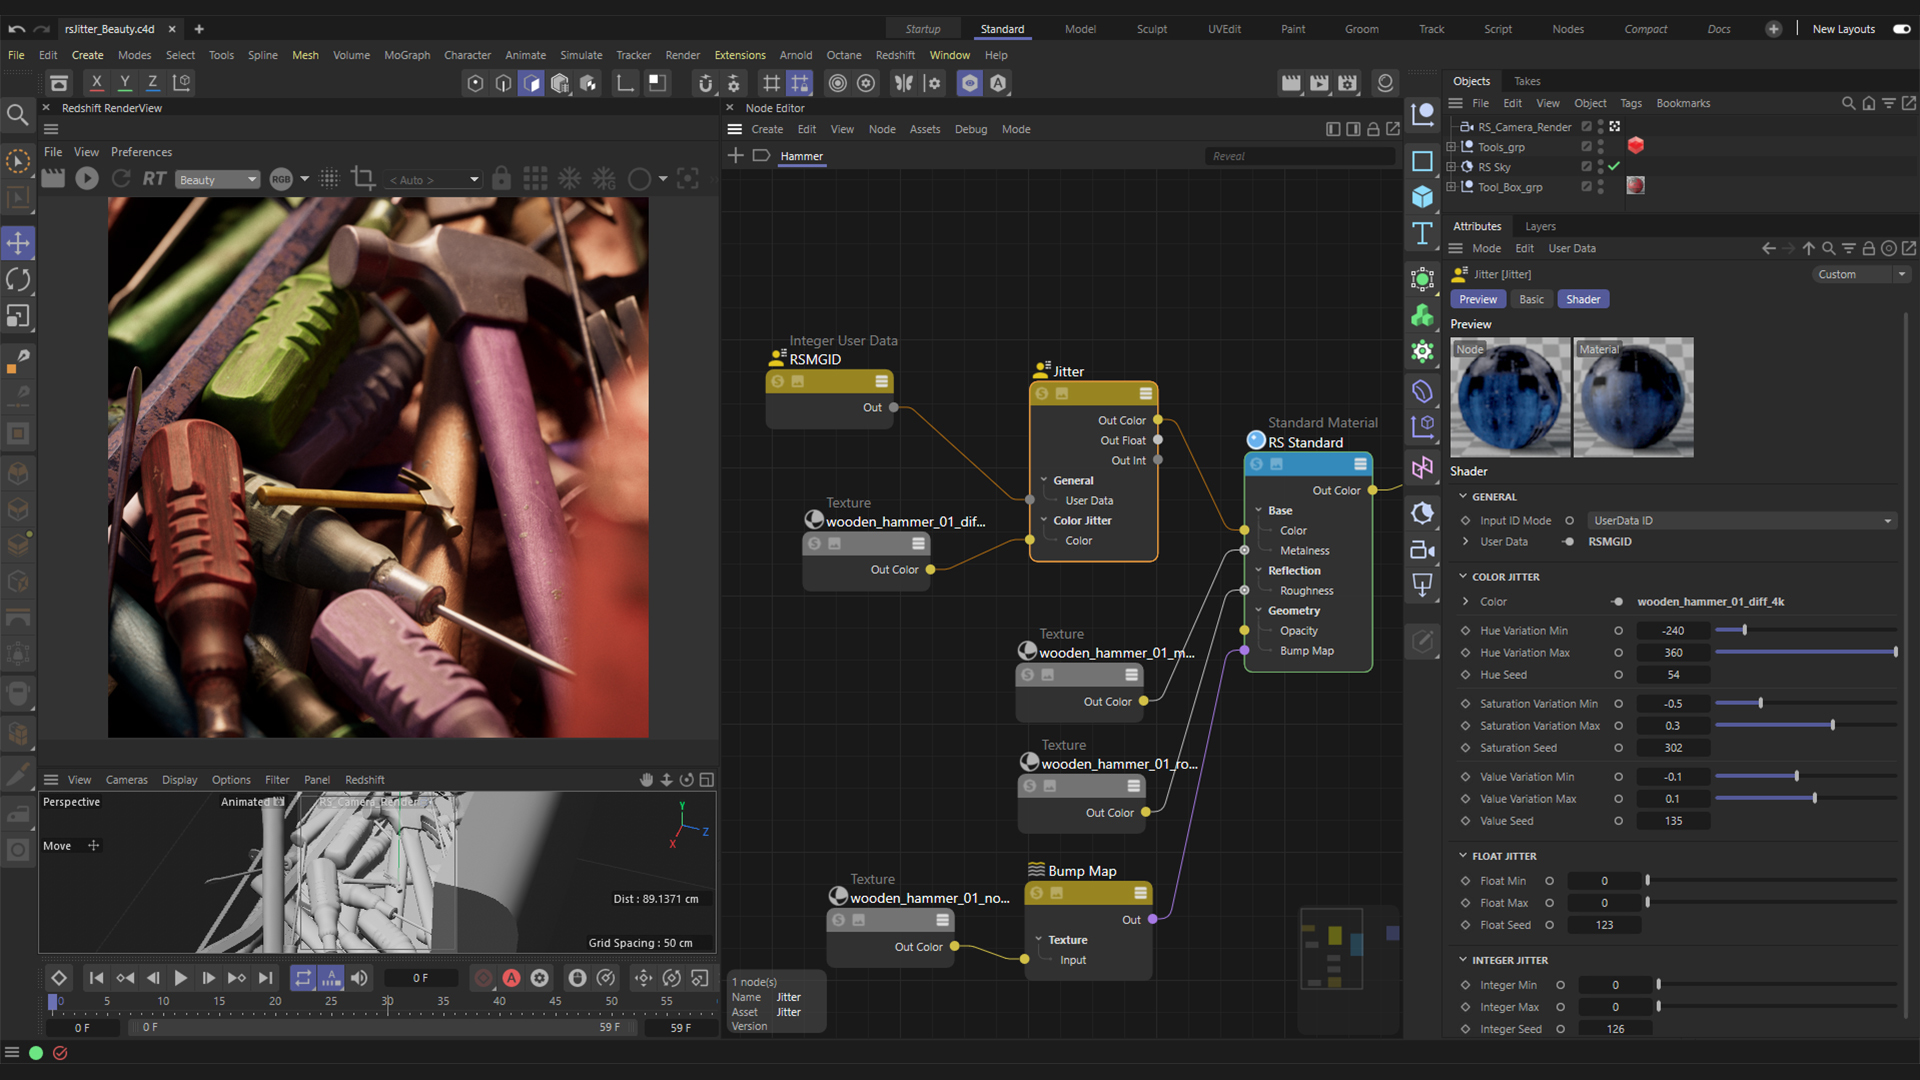Switch to the Sculpt layout tab
Viewport: 1920px width, 1080px height.
1151,29
